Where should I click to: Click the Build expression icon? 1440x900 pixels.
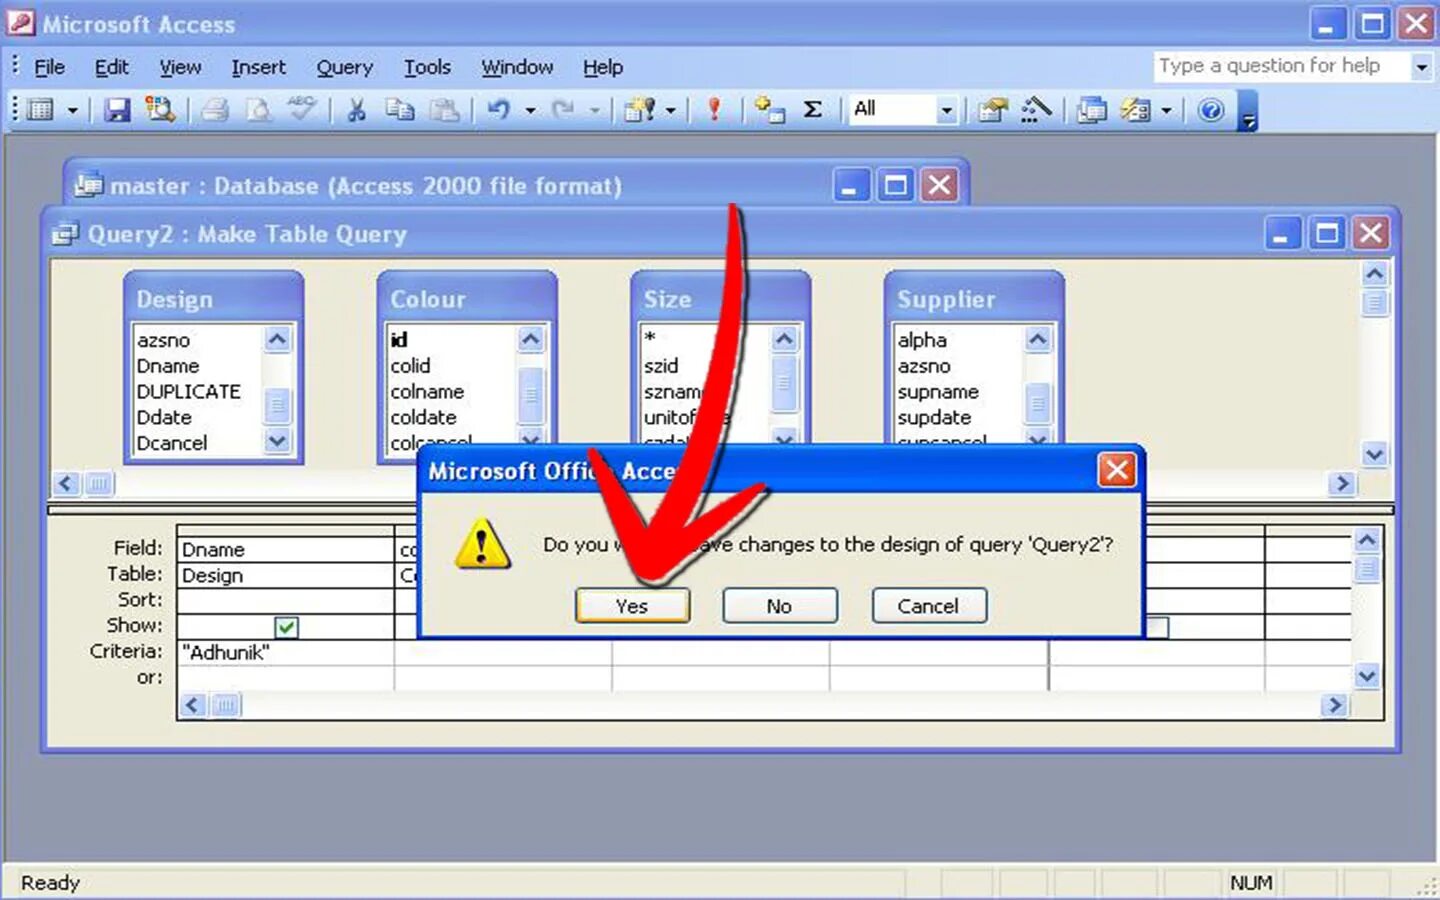pos(1036,110)
